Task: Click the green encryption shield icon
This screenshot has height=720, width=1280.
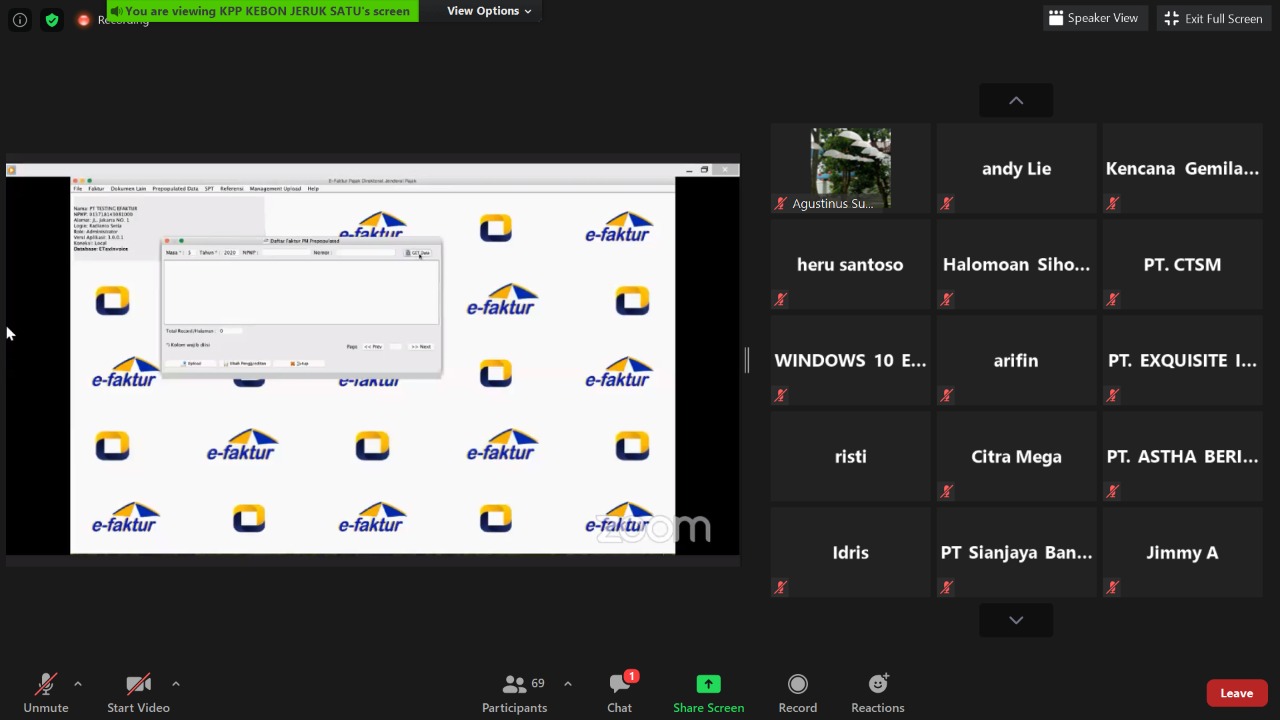Action: 52,19
